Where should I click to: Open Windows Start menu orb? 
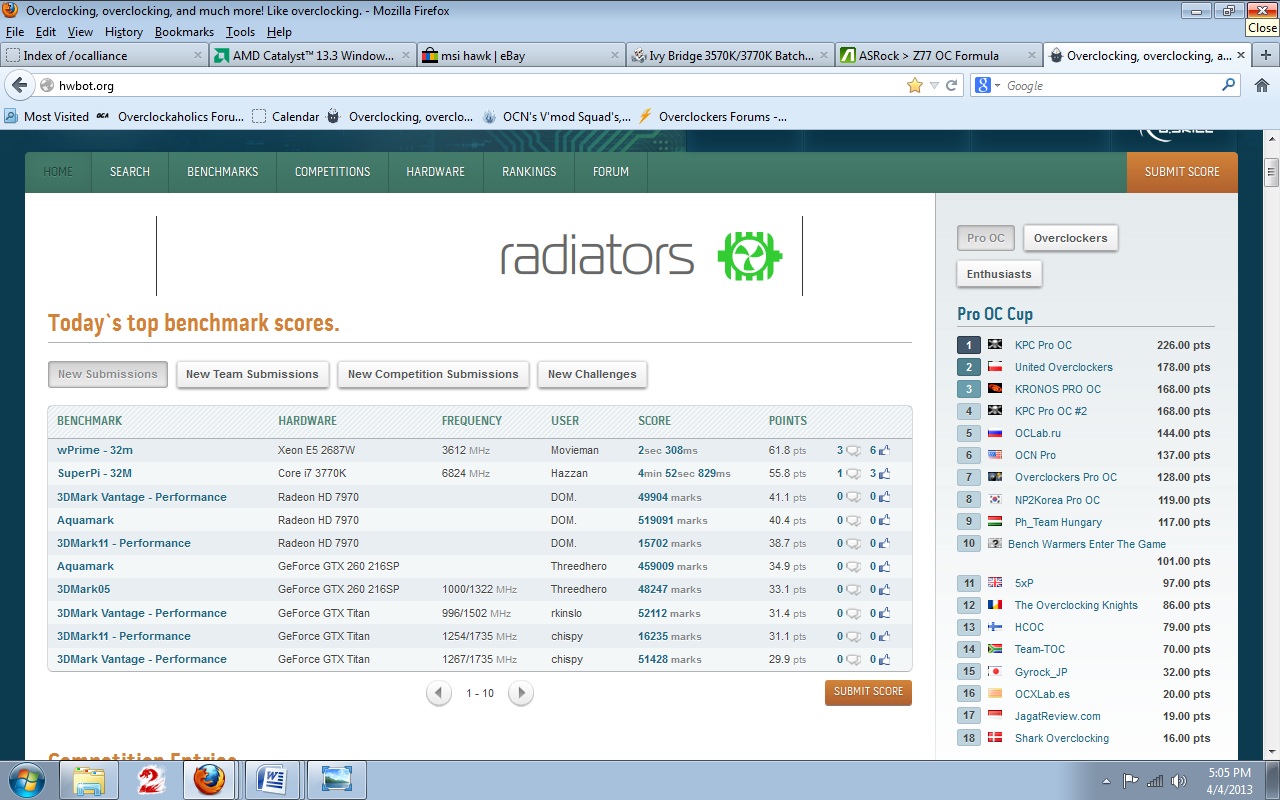coord(27,780)
